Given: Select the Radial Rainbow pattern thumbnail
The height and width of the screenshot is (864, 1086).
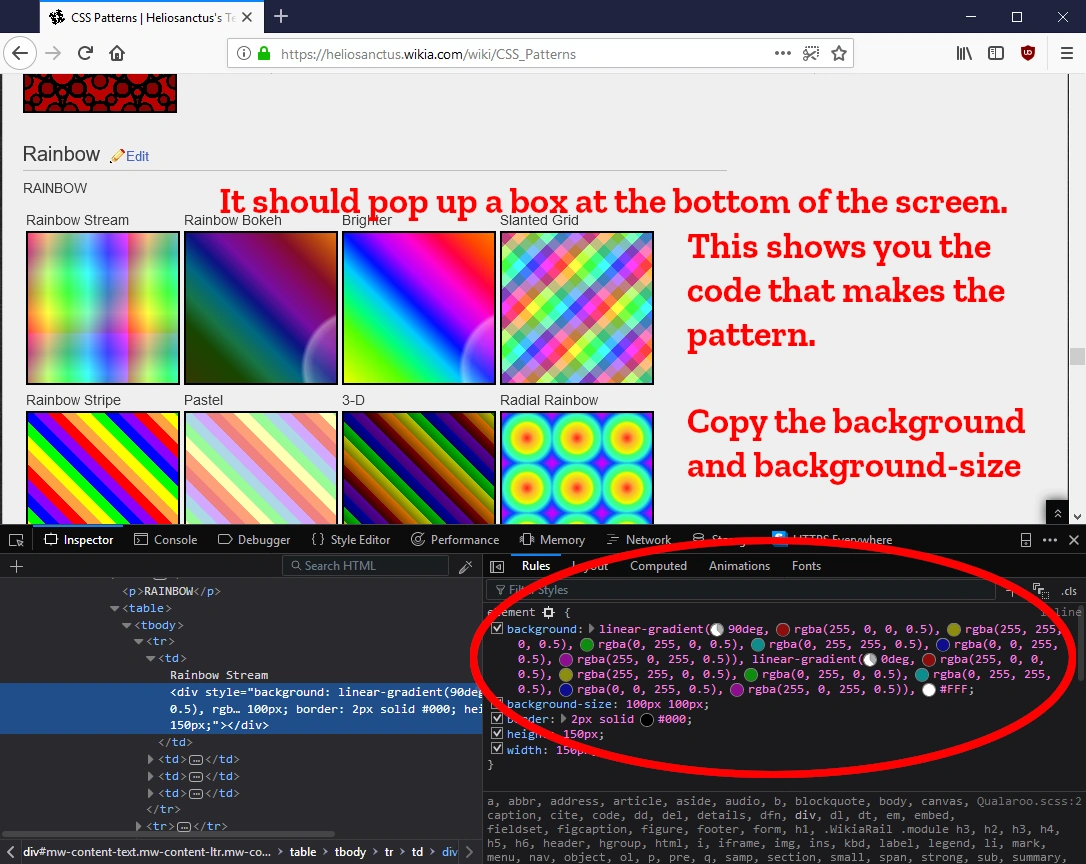Looking at the screenshot, I should pos(577,468).
